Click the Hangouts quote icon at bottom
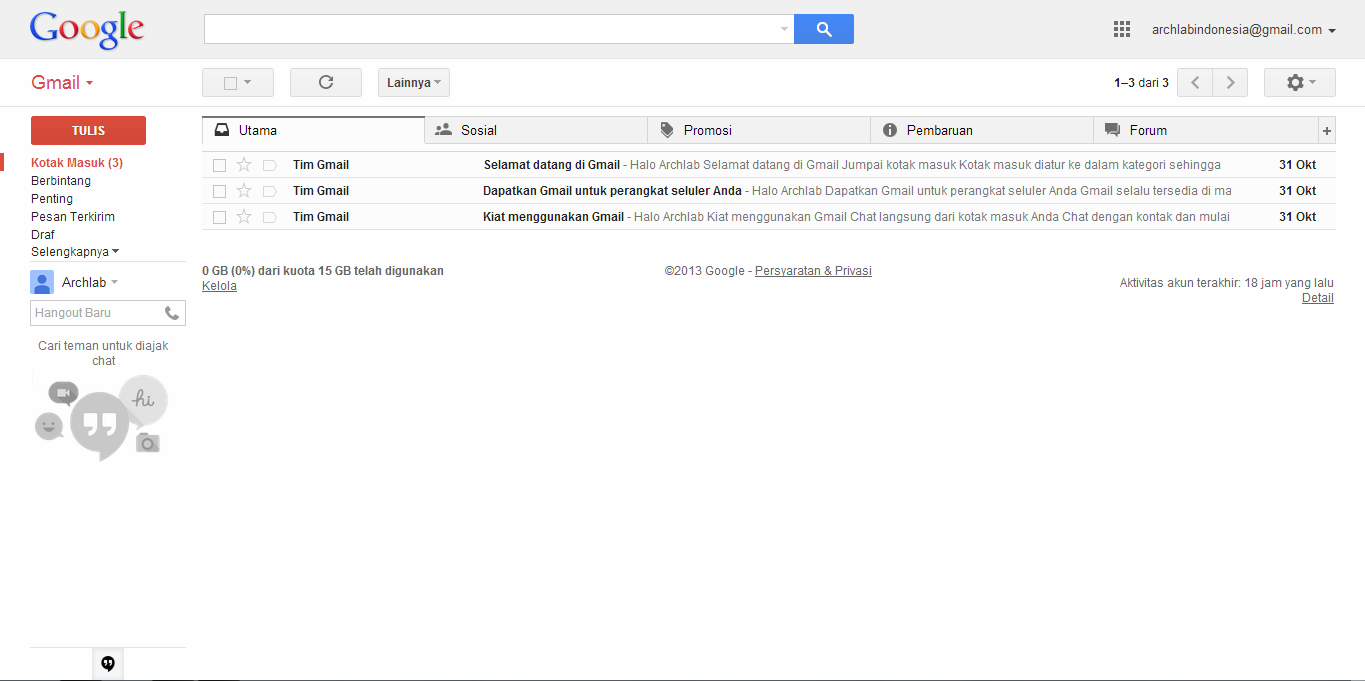1365x681 pixels. click(108, 664)
